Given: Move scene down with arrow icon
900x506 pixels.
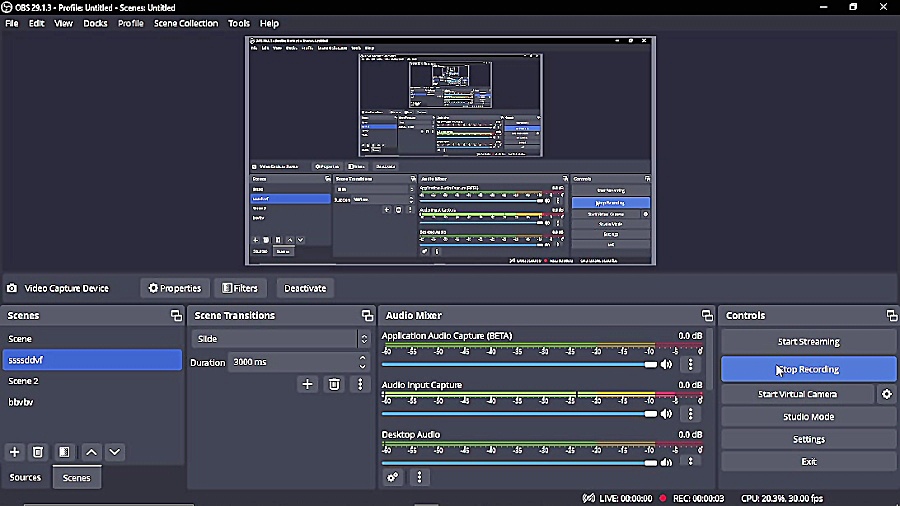Looking at the screenshot, I should click(115, 452).
